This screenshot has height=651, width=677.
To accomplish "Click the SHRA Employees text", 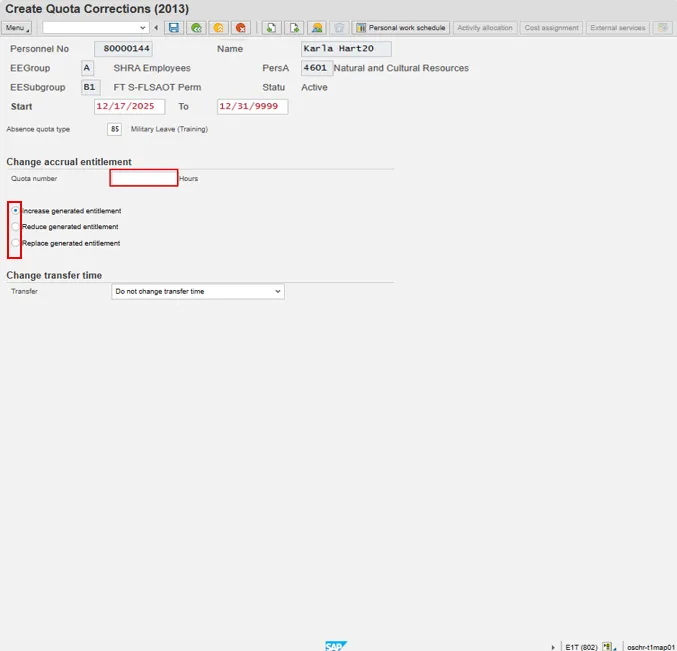I will click(152, 68).
